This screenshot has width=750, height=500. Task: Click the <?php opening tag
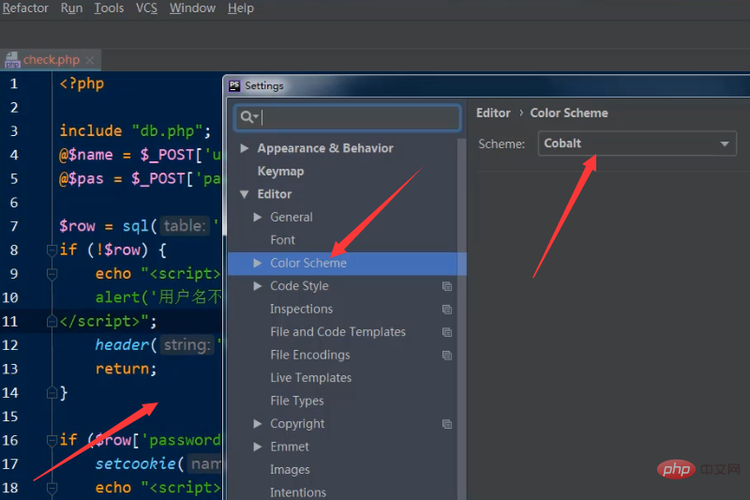click(81, 84)
